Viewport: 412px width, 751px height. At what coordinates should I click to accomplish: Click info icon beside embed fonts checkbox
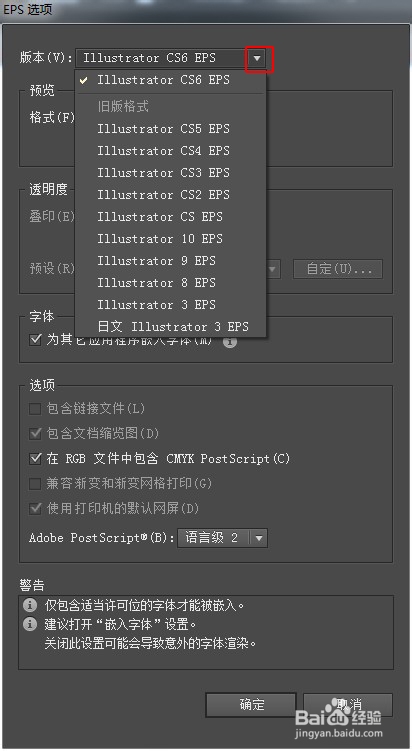pyautogui.click(x=230, y=341)
